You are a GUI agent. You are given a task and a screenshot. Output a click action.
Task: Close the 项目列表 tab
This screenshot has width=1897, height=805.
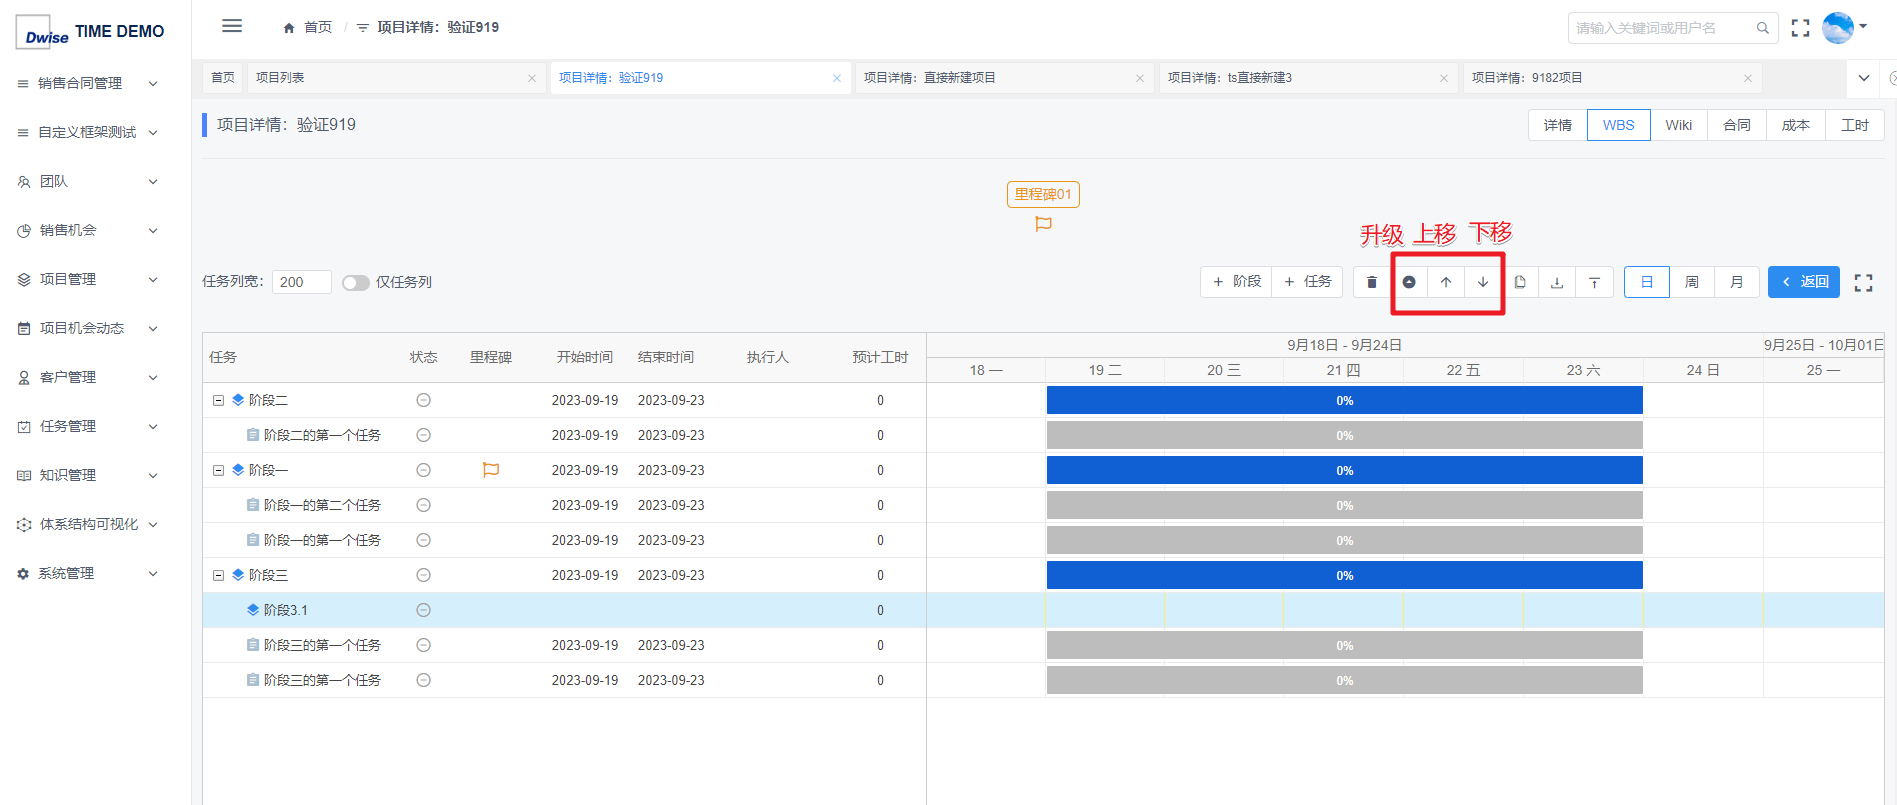[532, 78]
